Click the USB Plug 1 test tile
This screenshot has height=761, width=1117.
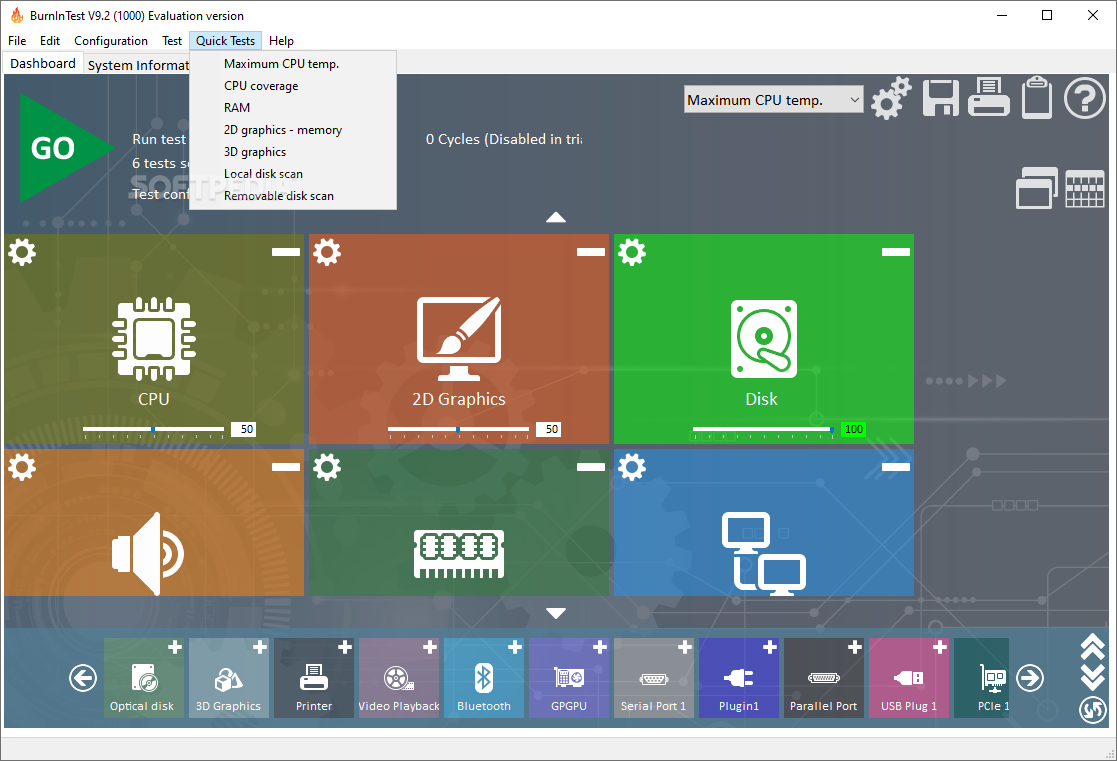pos(908,678)
